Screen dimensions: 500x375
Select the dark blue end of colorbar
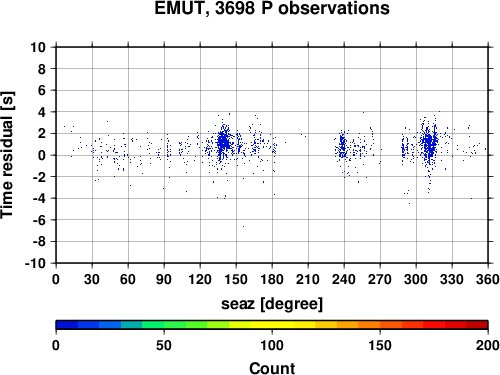(67, 325)
